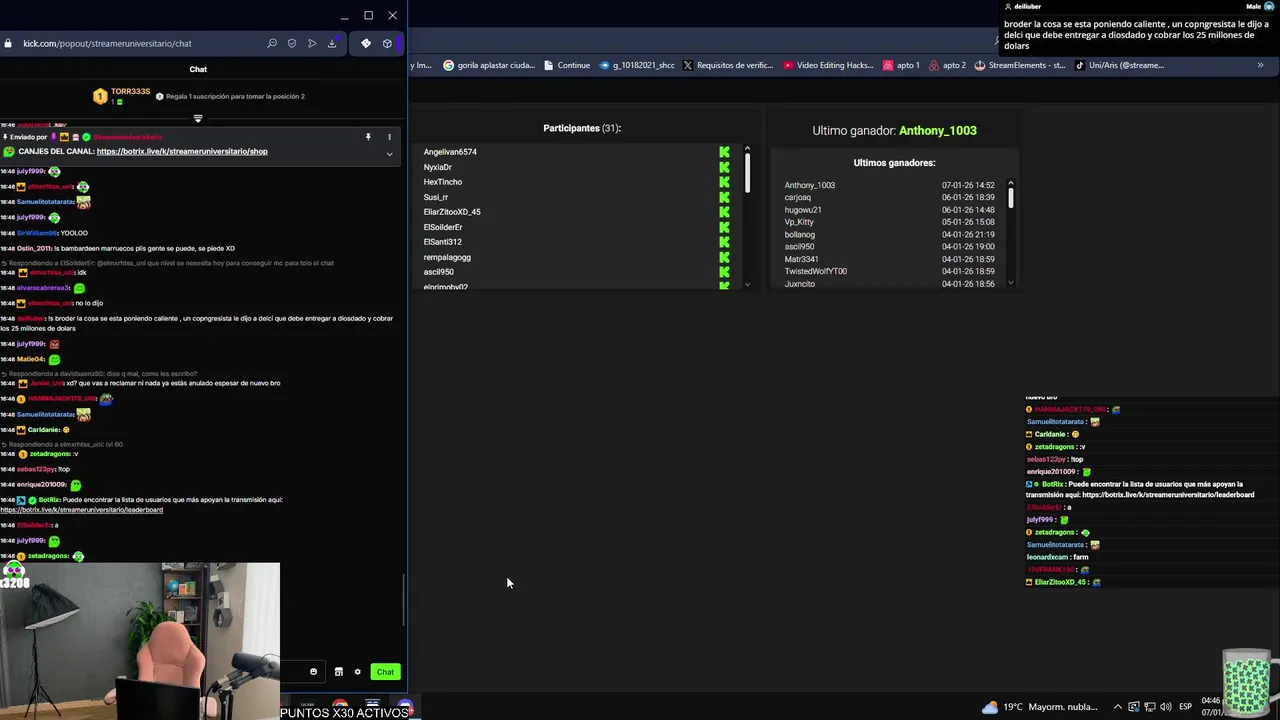Screen dimensions: 1280x720
Task: Click winner Vp_Kitty in Ultimos ganadores
Action: pyautogui.click(x=799, y=222)
